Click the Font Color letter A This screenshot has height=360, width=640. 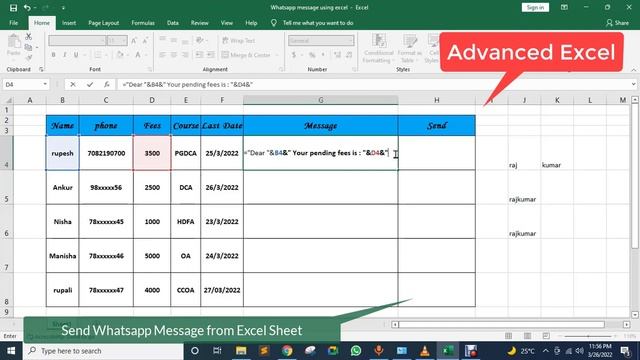[x=138, y=55]
